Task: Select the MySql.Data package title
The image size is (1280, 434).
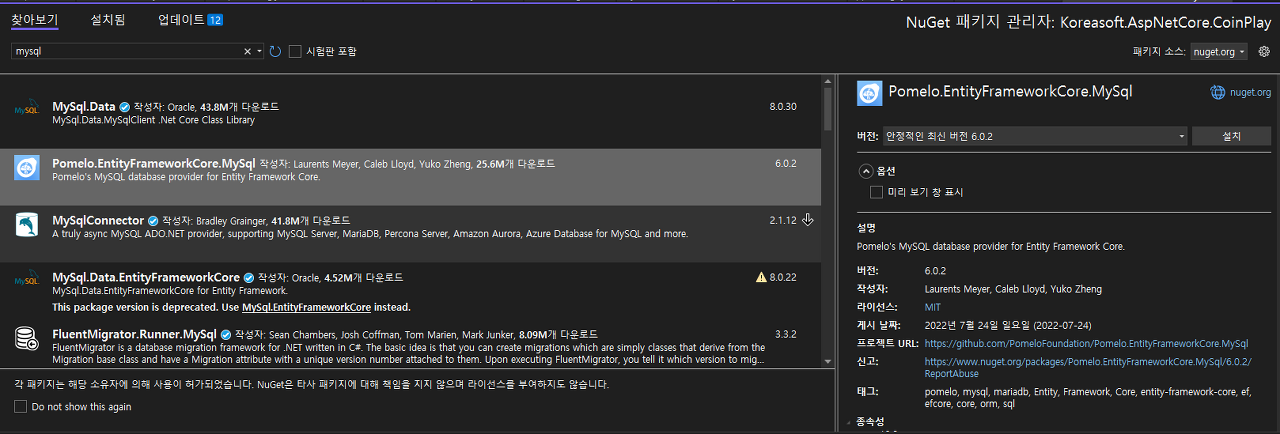Action: pos(84,106)
